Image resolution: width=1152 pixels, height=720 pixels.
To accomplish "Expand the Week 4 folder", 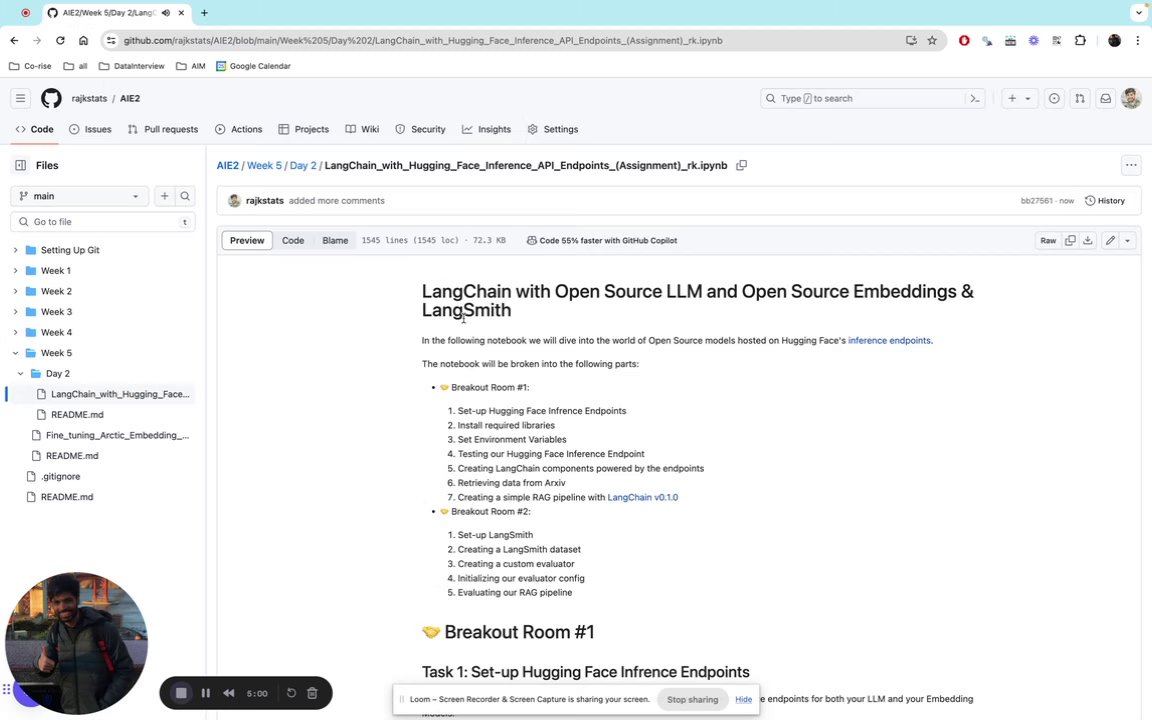I will [x=15, y=332].
